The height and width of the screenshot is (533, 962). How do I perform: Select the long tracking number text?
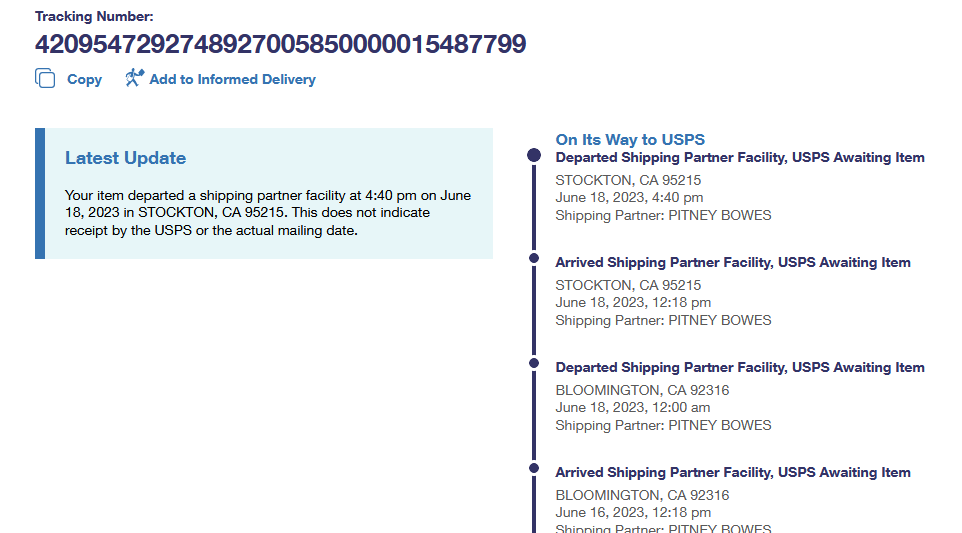tap(280, 45)
